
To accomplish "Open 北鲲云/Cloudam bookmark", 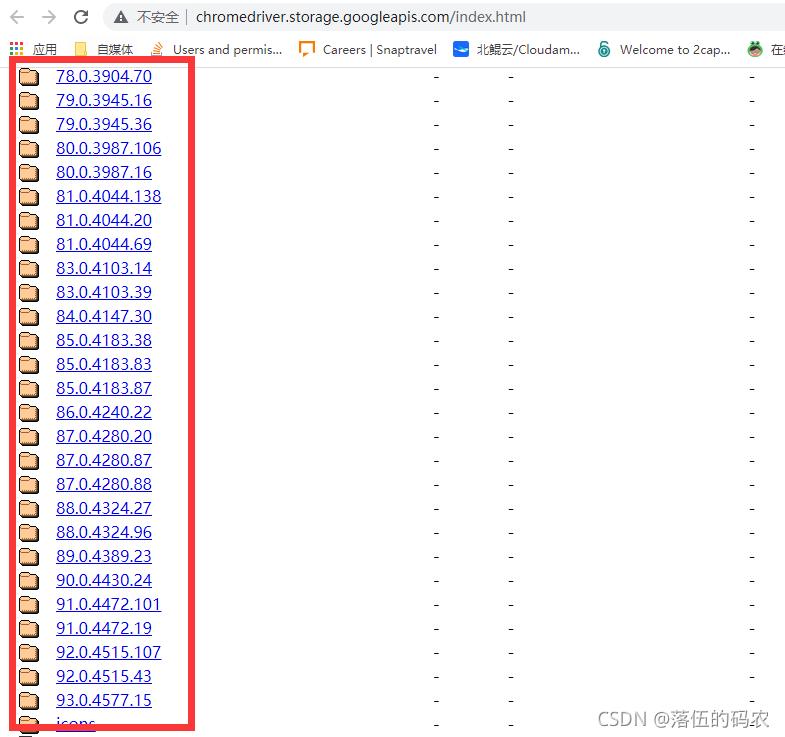I will [516, 49].
